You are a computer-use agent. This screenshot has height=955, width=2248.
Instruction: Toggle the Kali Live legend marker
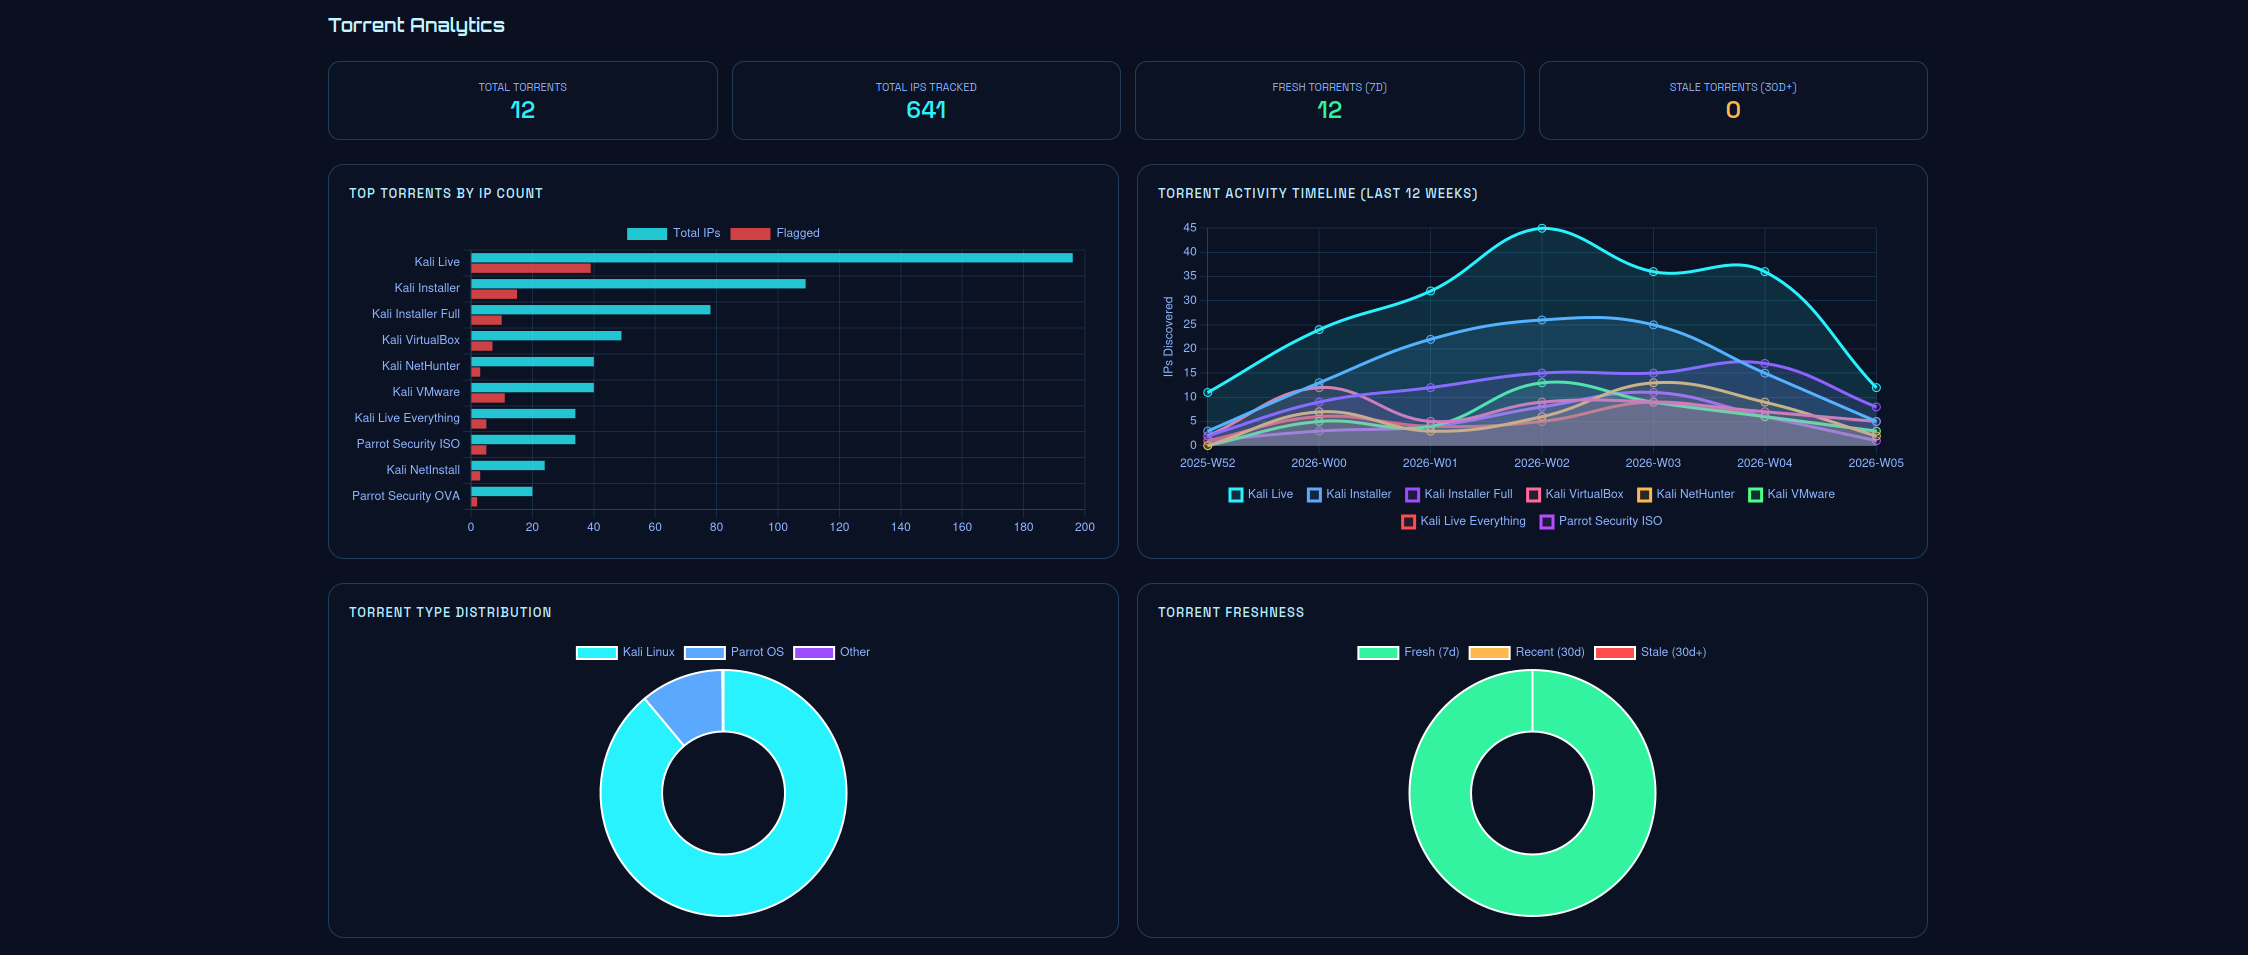[x=1235, y=494]
